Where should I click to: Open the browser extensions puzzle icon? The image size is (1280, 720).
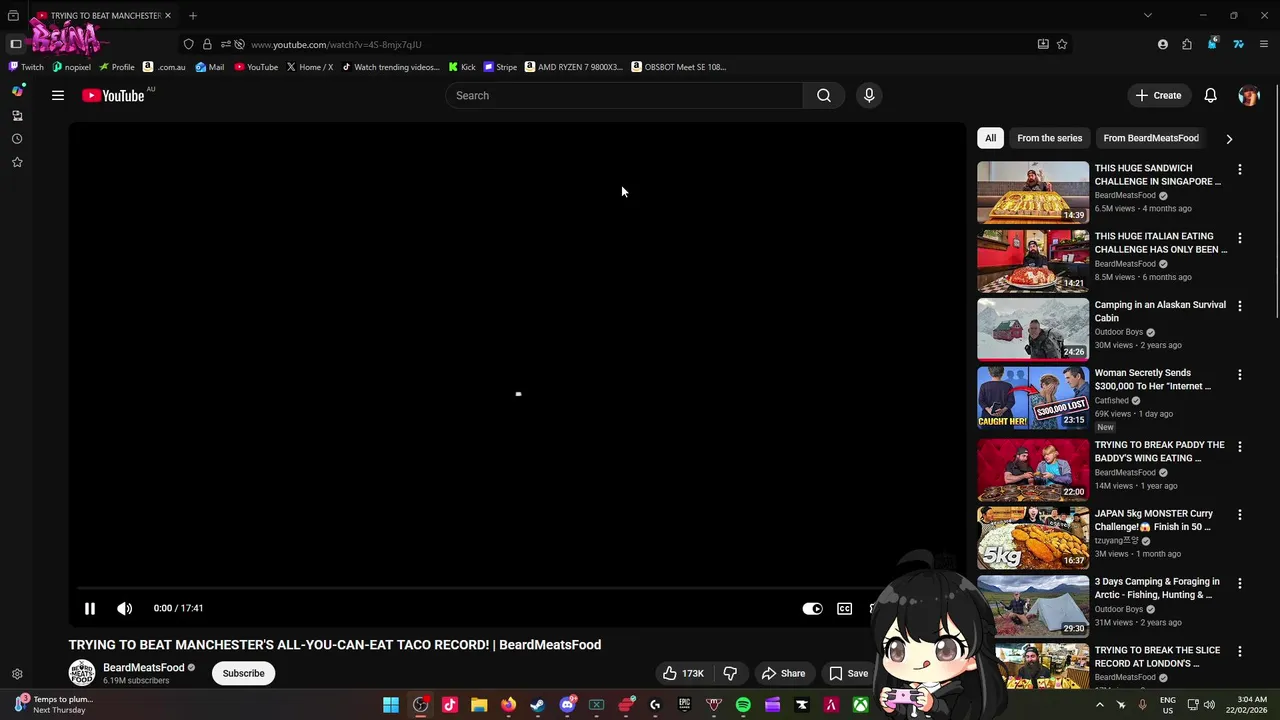pos(1186,44)
